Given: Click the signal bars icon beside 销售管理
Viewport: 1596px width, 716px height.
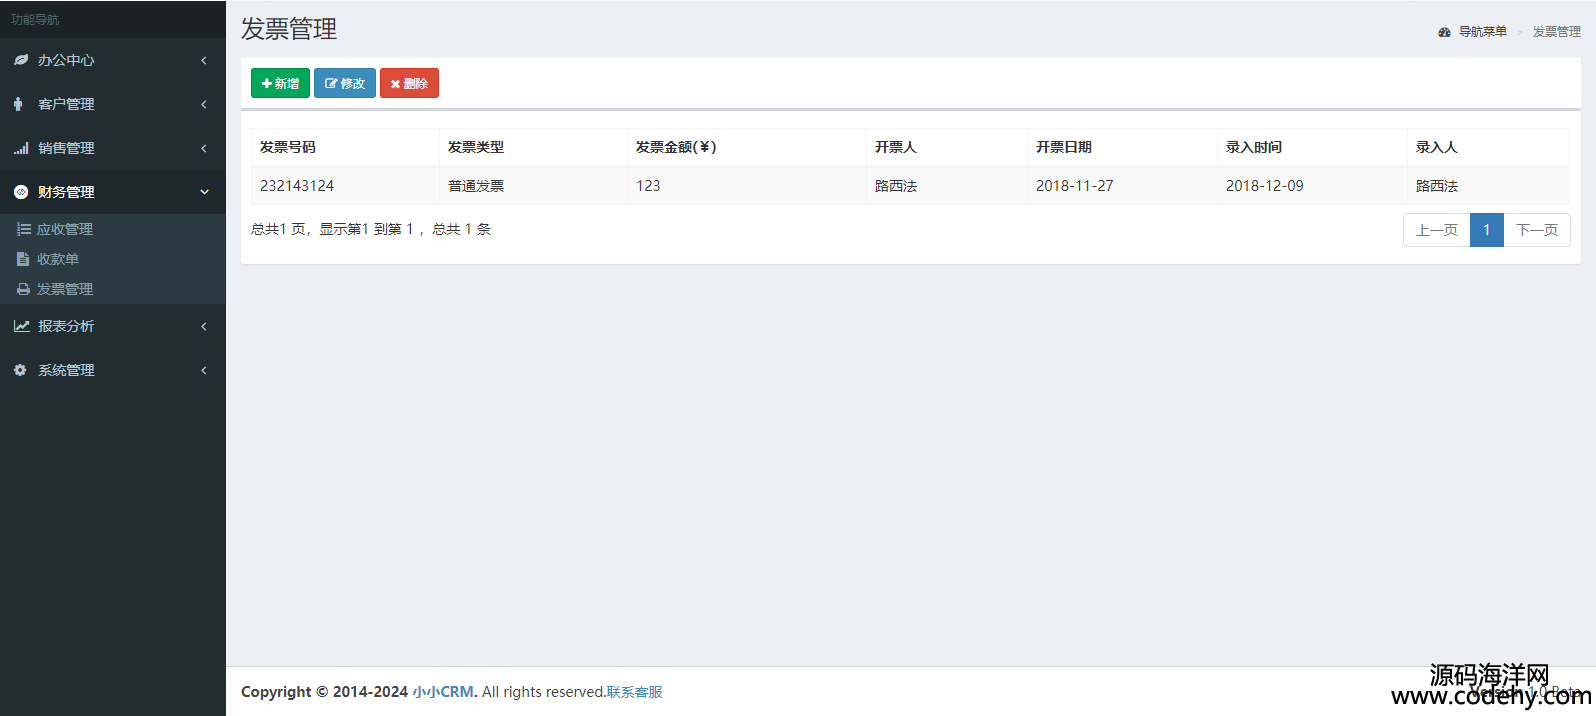Looking at the screenshot, I should (x=21, y=148).
